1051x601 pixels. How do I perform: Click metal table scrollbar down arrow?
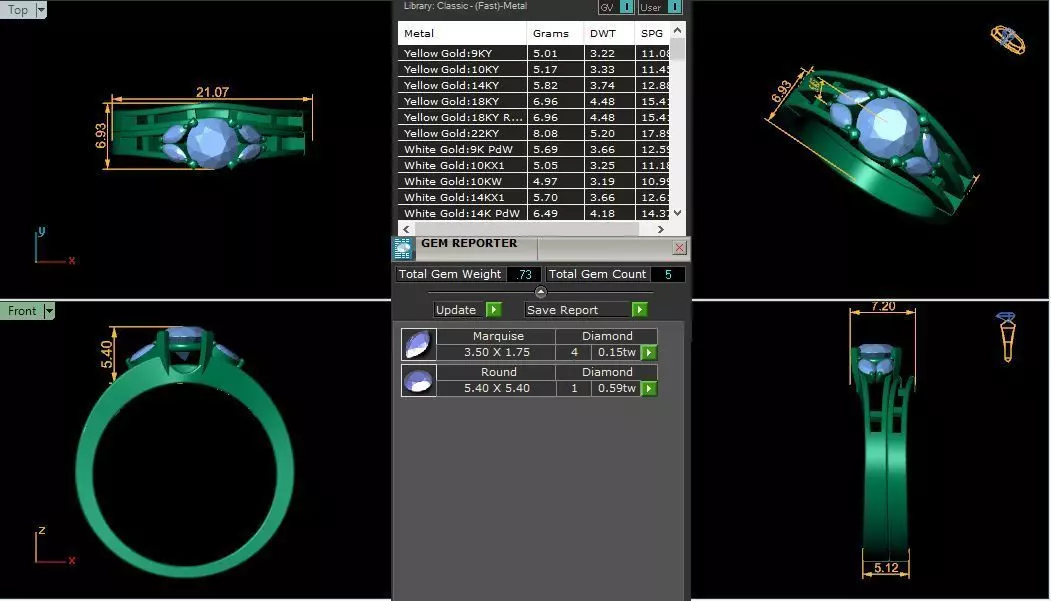point(678,213)
